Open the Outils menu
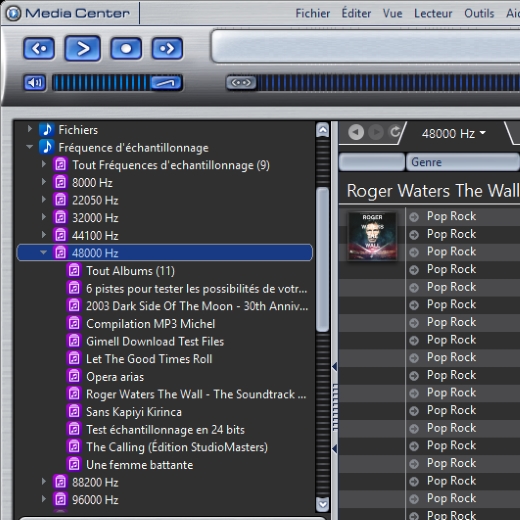This screenshot has height=520, width=520. 479,13
